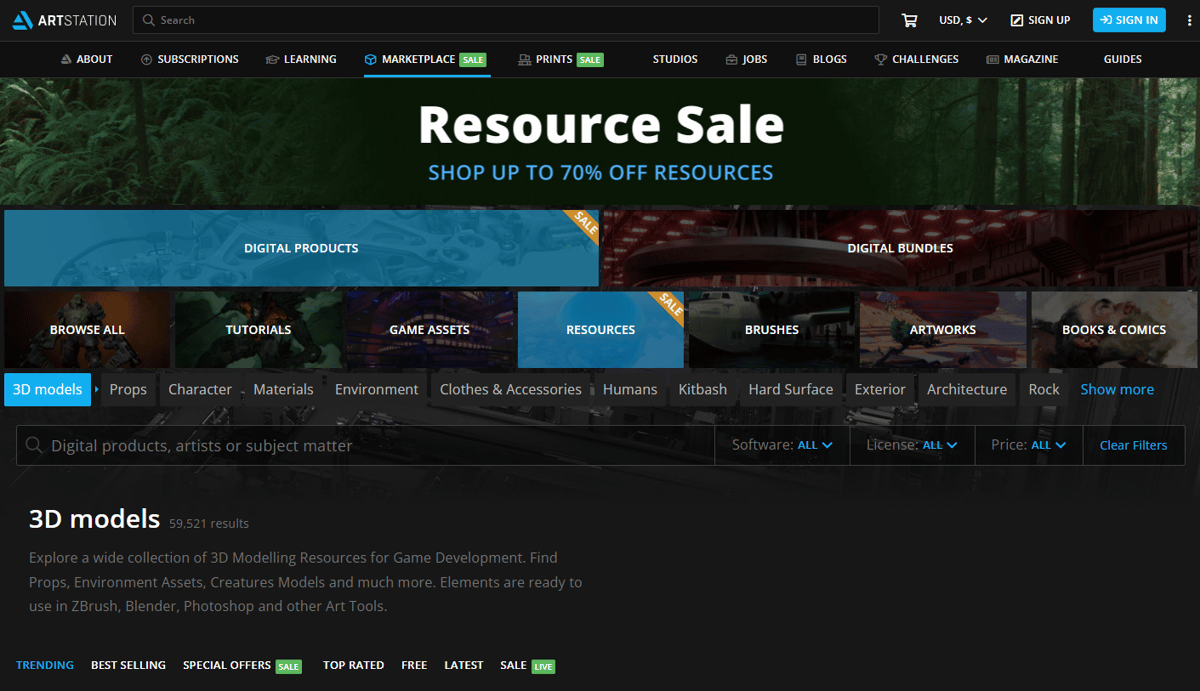Go to the Learning section
1200x691 pixels.
point(301,60)
